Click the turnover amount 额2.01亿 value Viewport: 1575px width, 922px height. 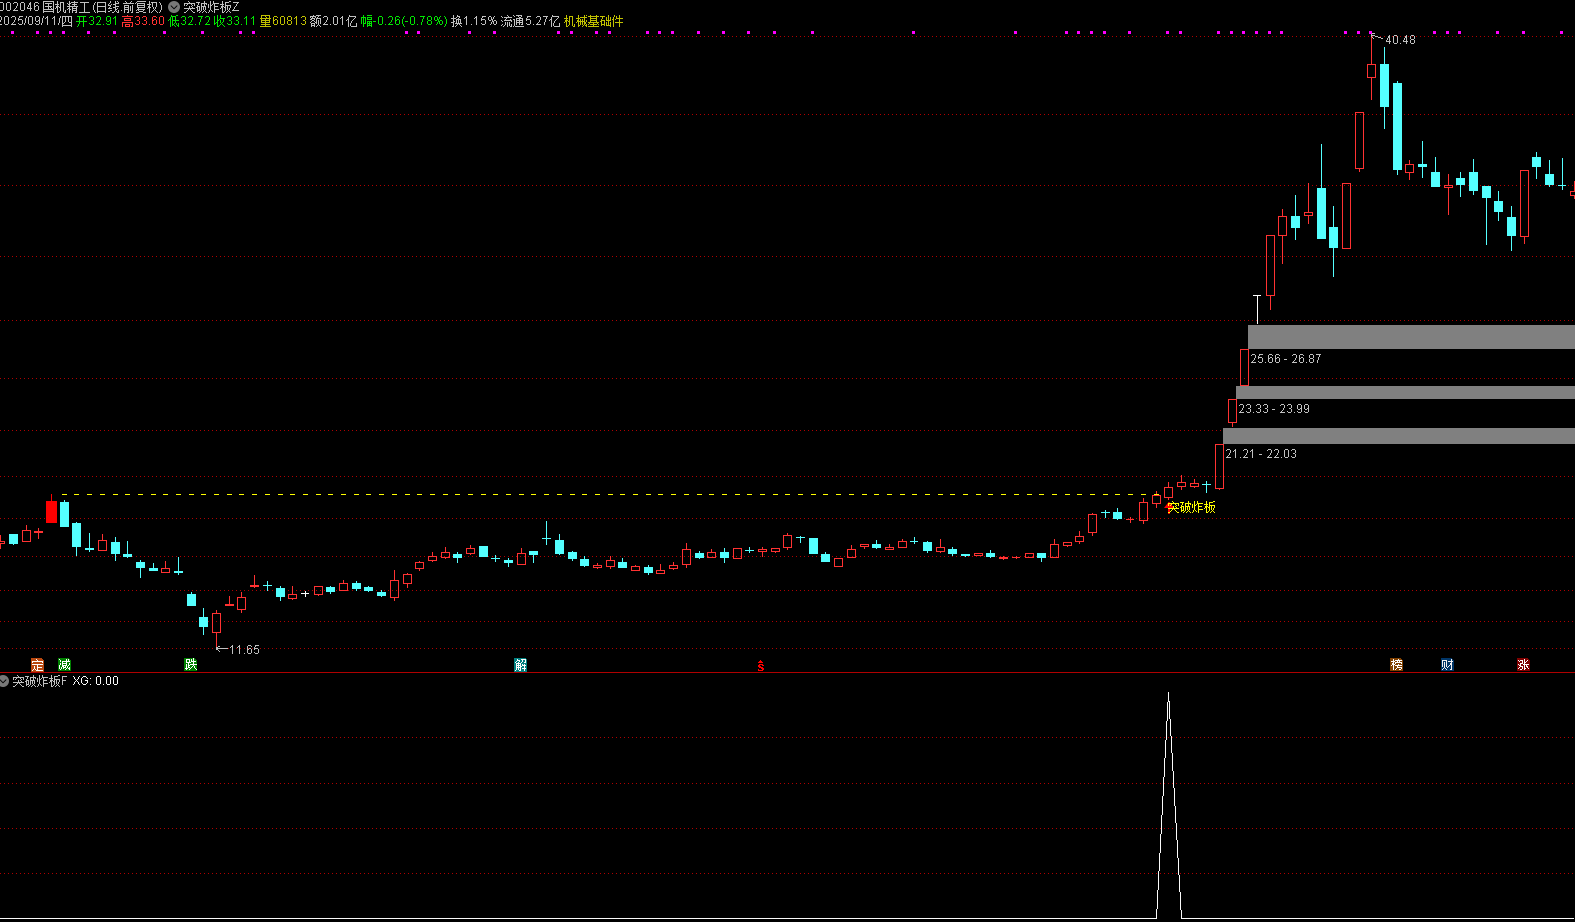(x=333, y=21)
